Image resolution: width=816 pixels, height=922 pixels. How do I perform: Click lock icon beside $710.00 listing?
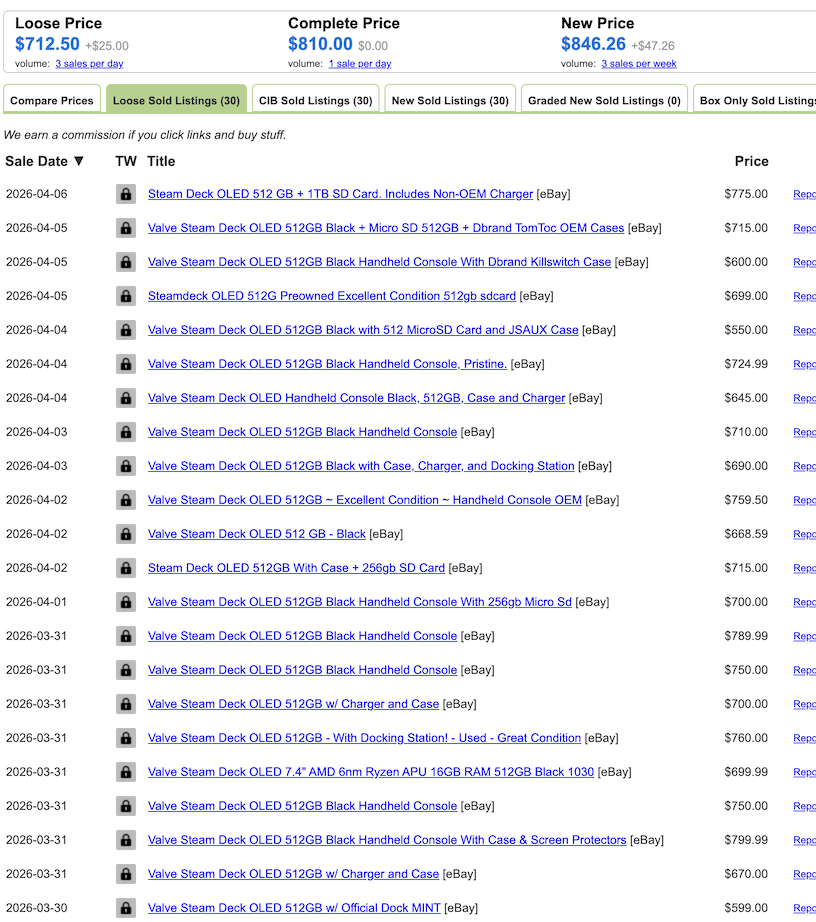point(126,432)
